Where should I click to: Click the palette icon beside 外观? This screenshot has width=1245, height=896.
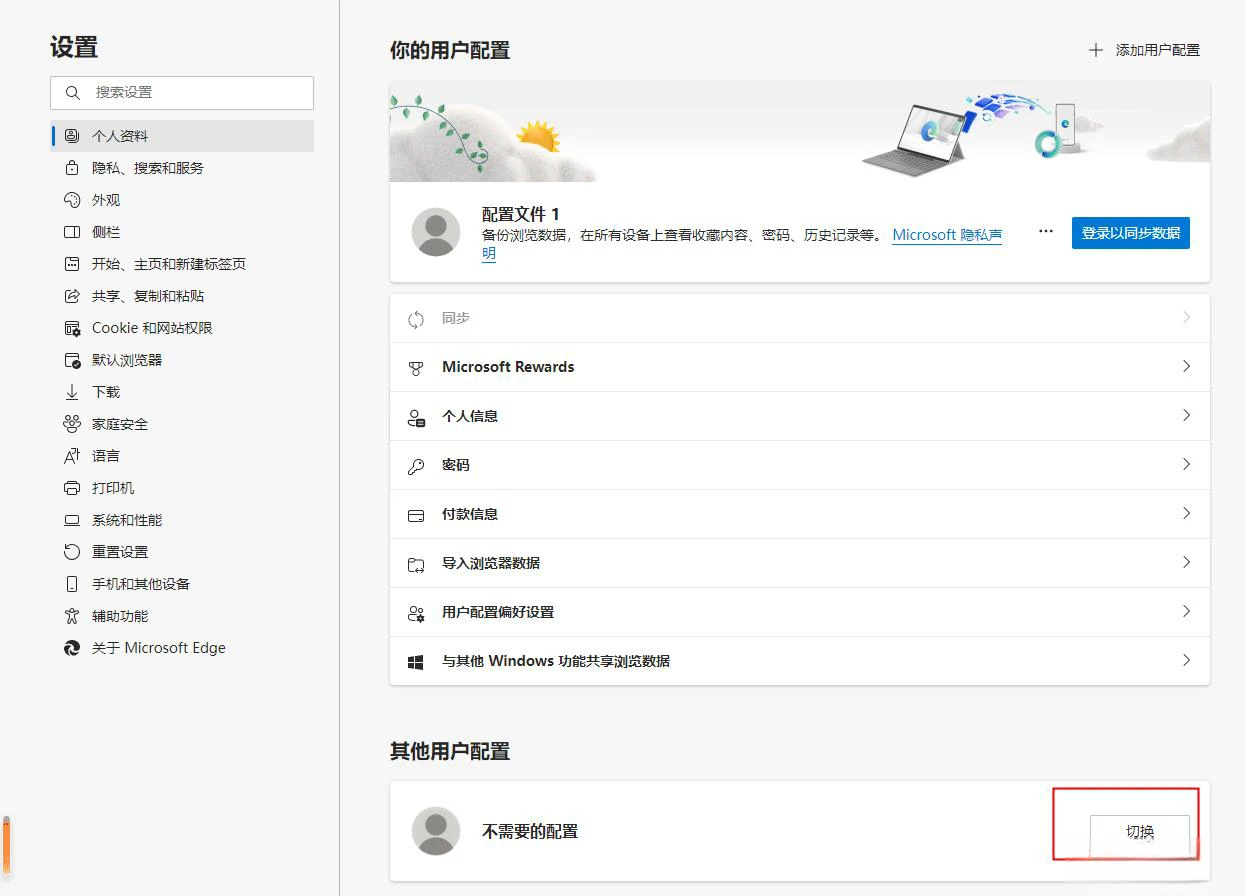pos(71,200)
